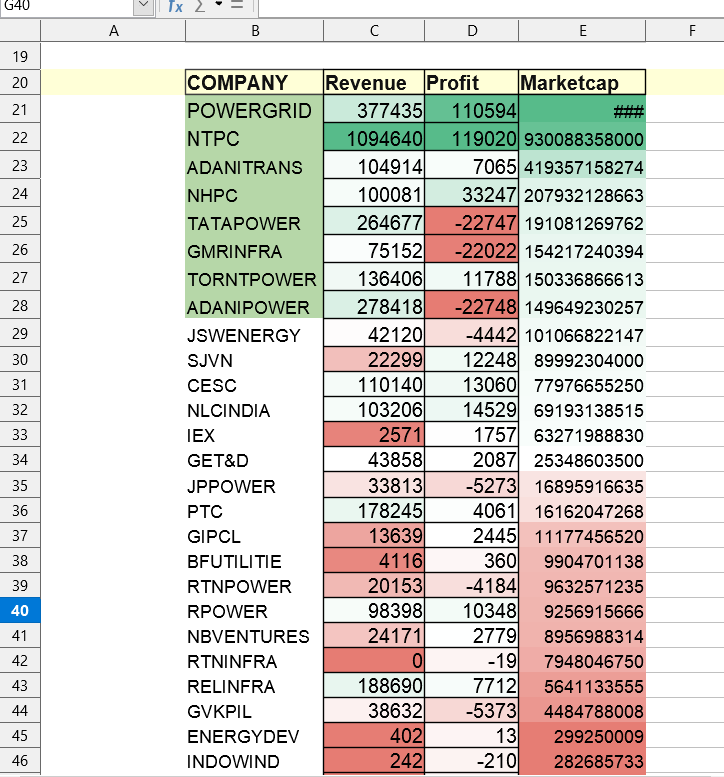Select the BFUTILITIE cell
Viewport: 724px width, 777px height.
tap(254, 560)
